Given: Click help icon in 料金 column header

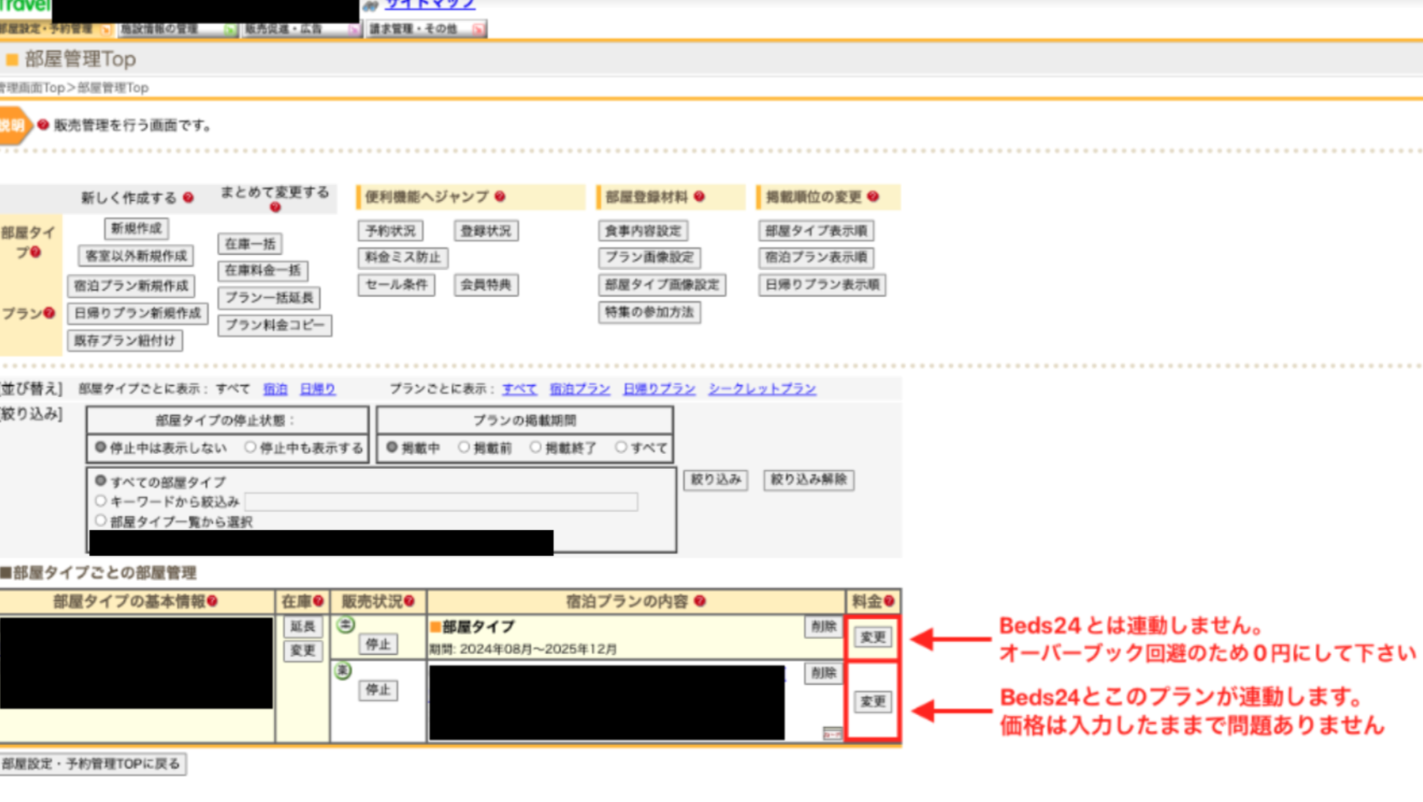Looking at the screenshot, I should [x=888, y=601].
